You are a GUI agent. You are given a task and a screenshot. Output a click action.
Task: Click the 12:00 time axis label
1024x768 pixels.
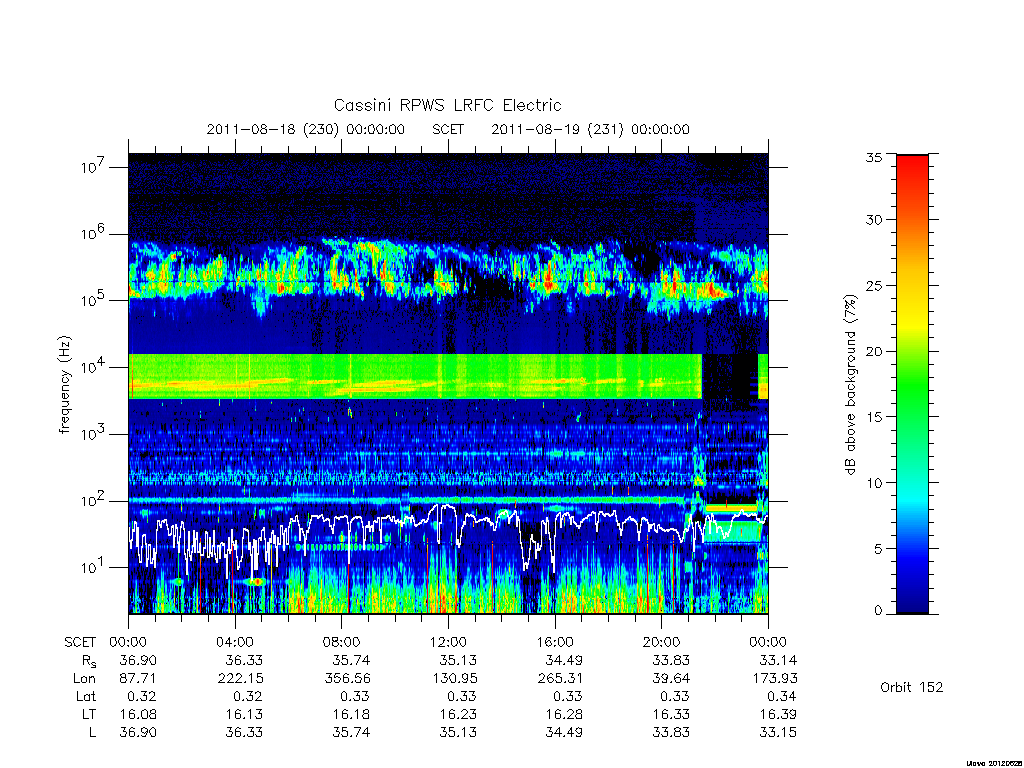coord(448,642)
